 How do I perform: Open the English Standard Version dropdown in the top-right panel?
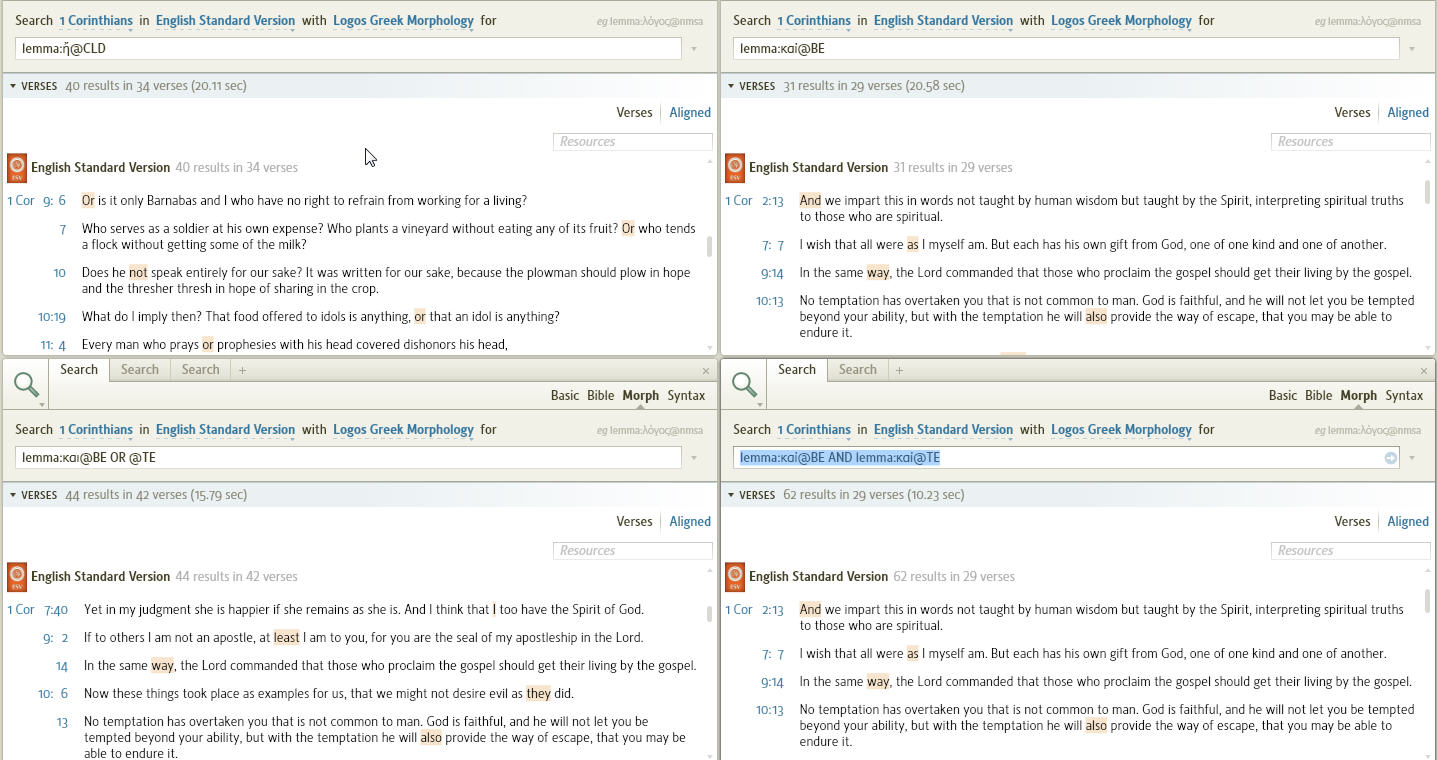(943, 21)
